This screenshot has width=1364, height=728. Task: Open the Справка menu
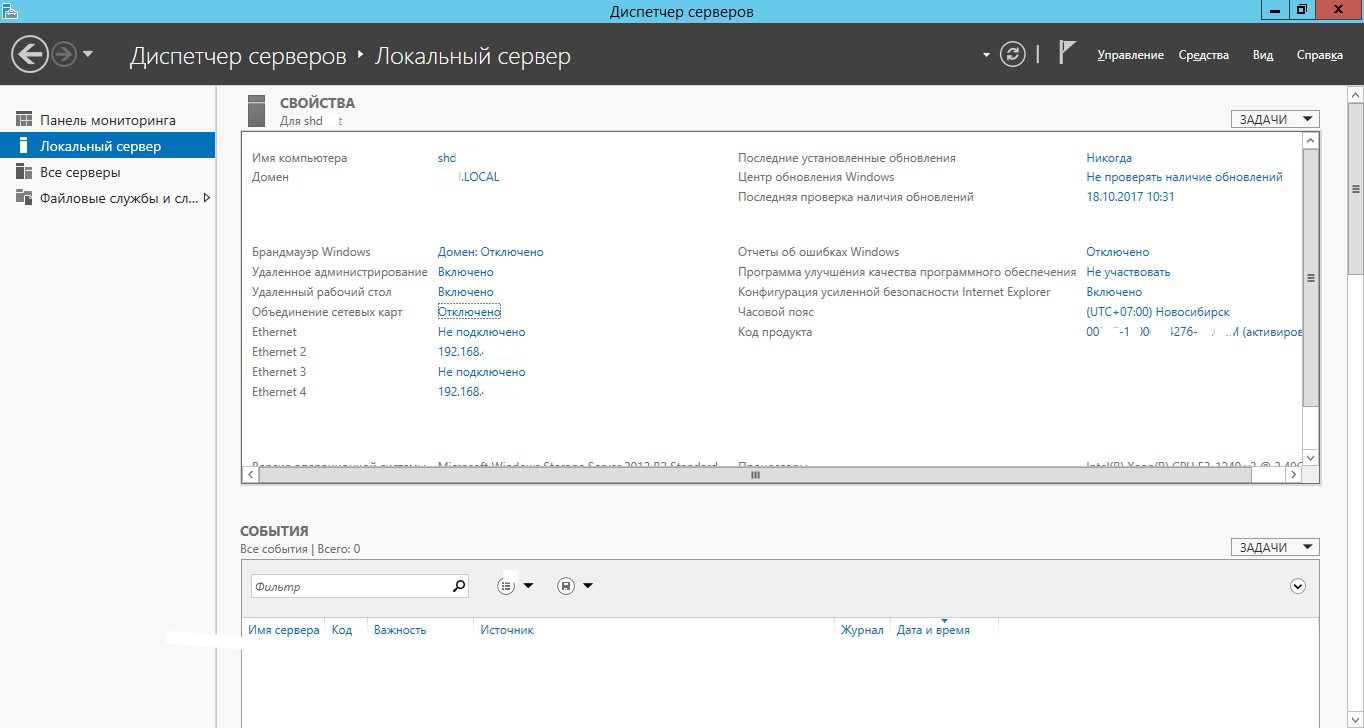tap(1319, 55)
